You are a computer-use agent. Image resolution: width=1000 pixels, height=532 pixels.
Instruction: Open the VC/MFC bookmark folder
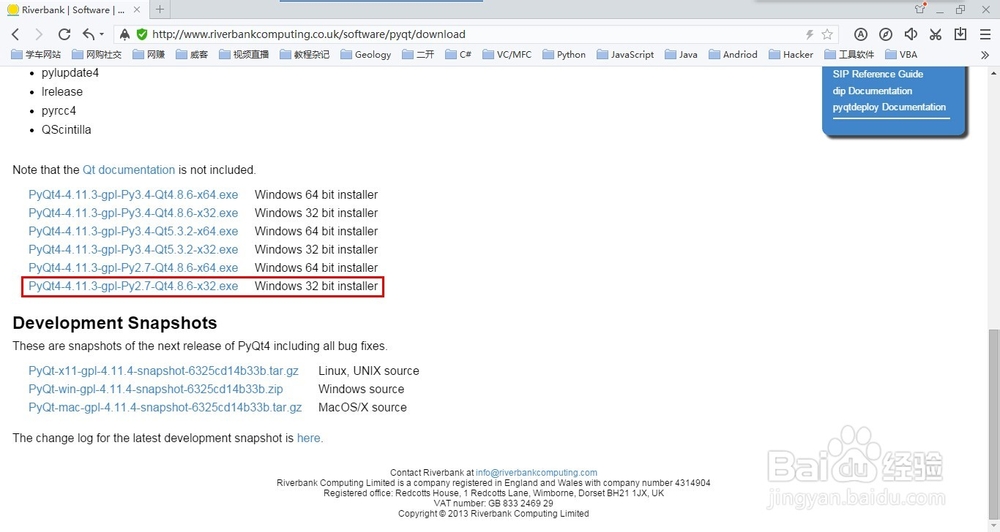point(507,55)
